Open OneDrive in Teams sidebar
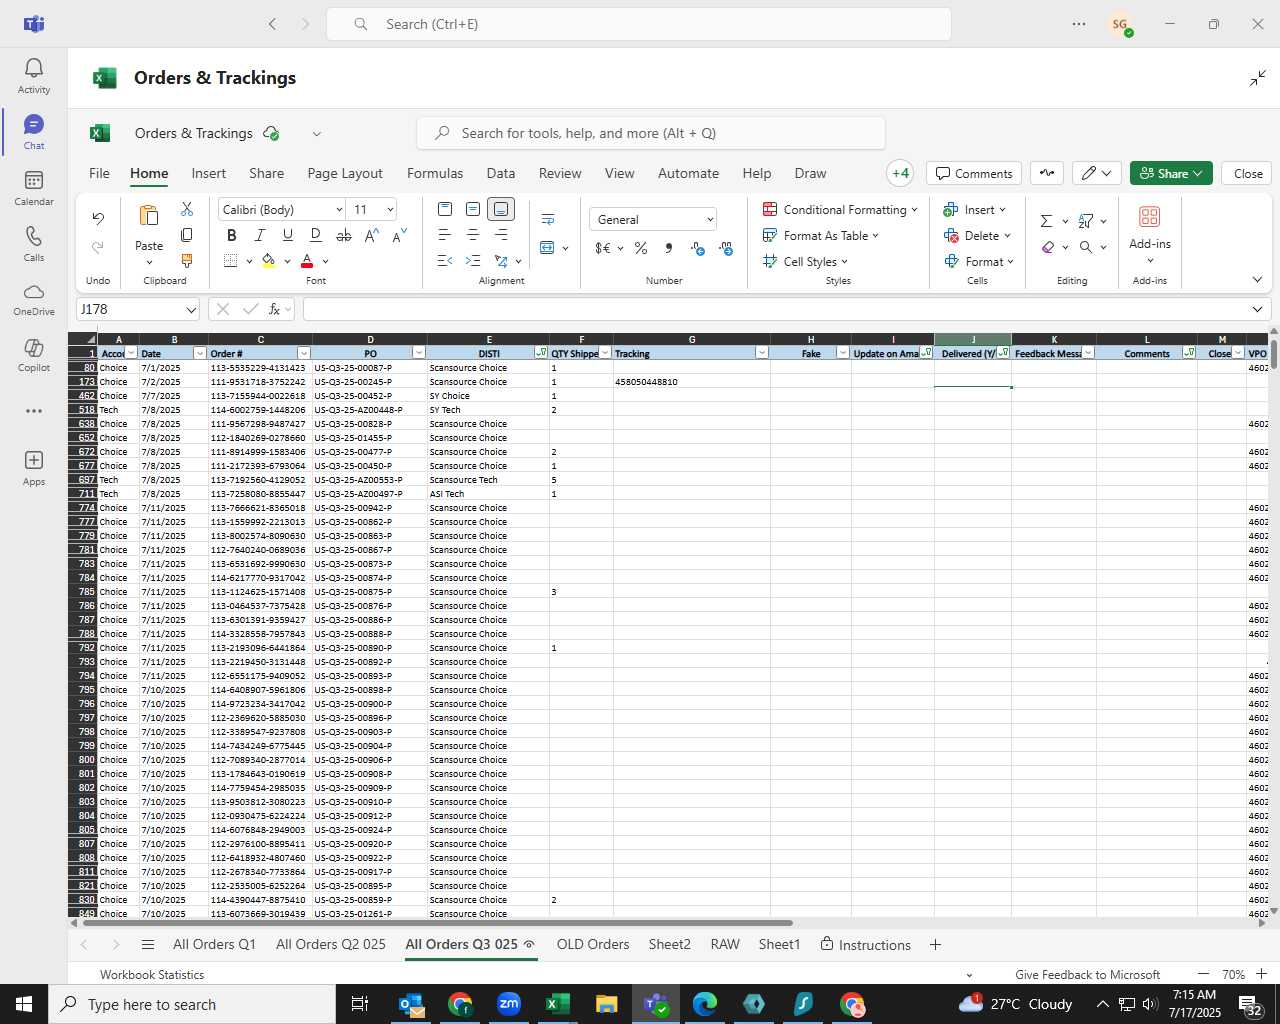The height and width of the screenshot is (1024, 1280). click(x=34, y=298)
